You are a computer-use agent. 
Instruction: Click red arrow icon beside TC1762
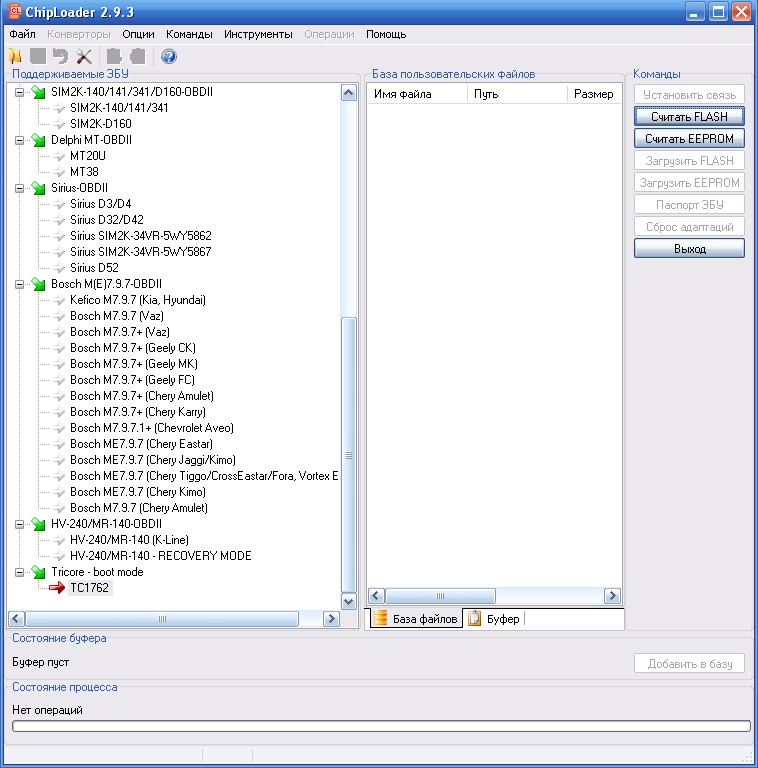tap(57, 588)
